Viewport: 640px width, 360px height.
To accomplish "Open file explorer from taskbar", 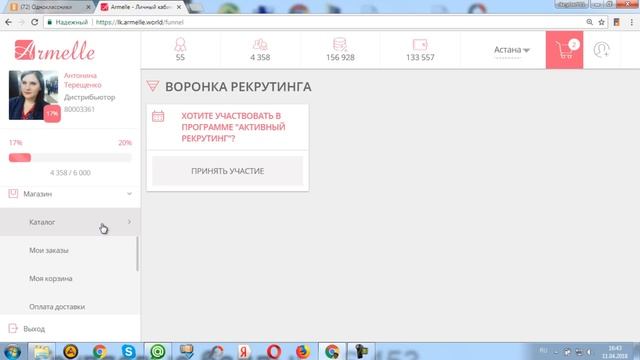I will 41,351.
